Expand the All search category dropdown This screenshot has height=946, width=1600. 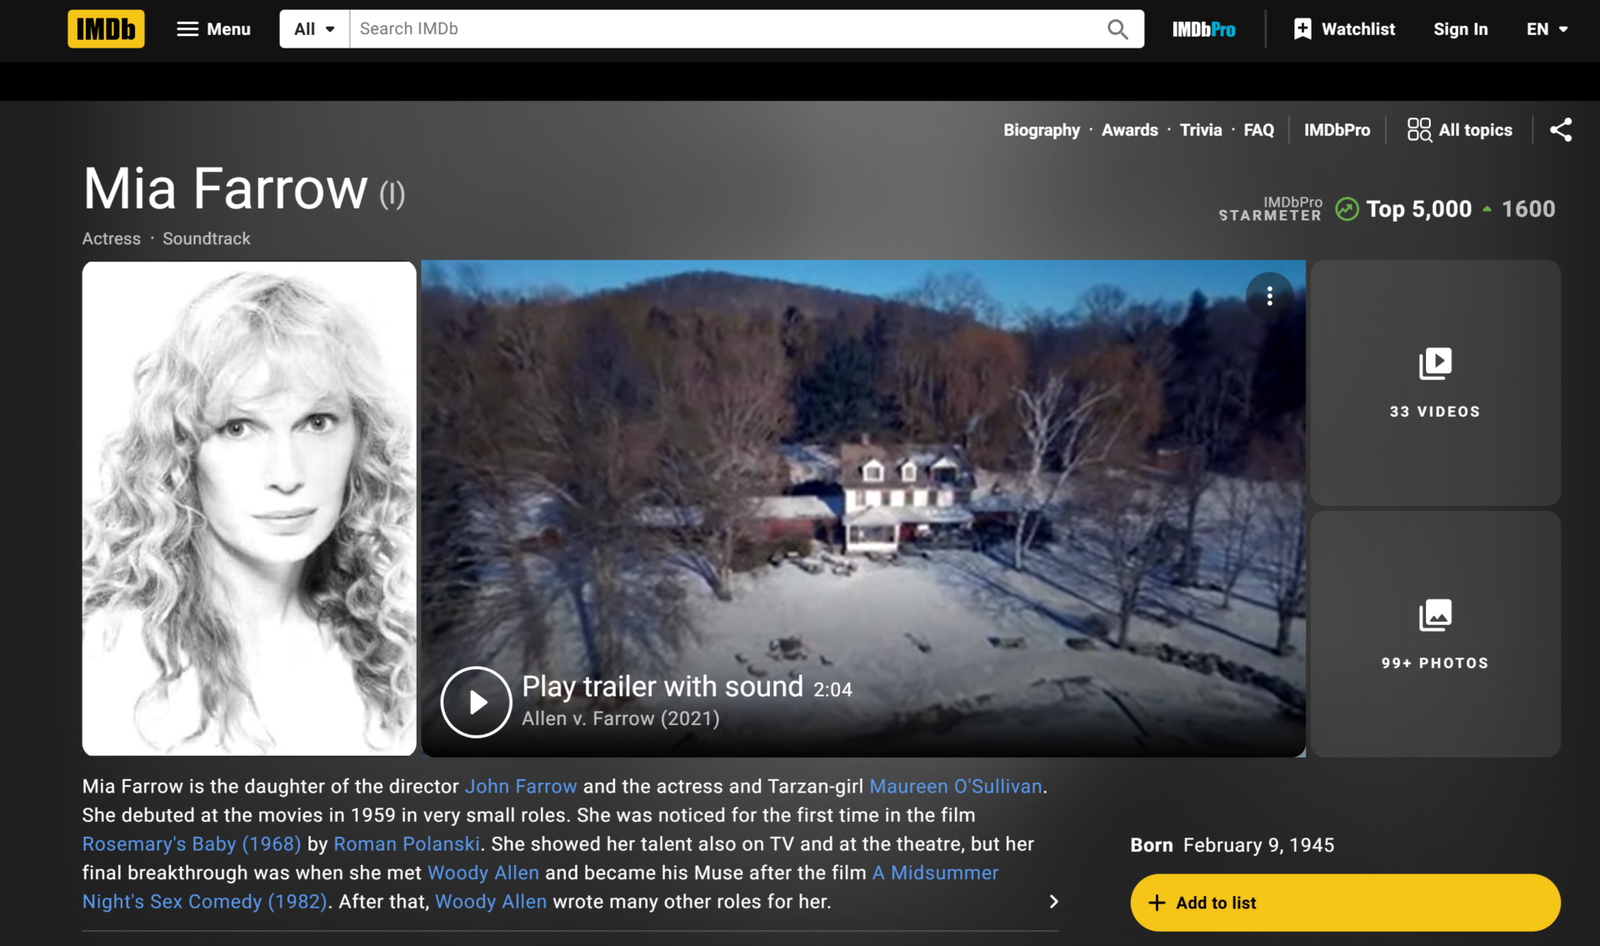click(x=314, y=29)
